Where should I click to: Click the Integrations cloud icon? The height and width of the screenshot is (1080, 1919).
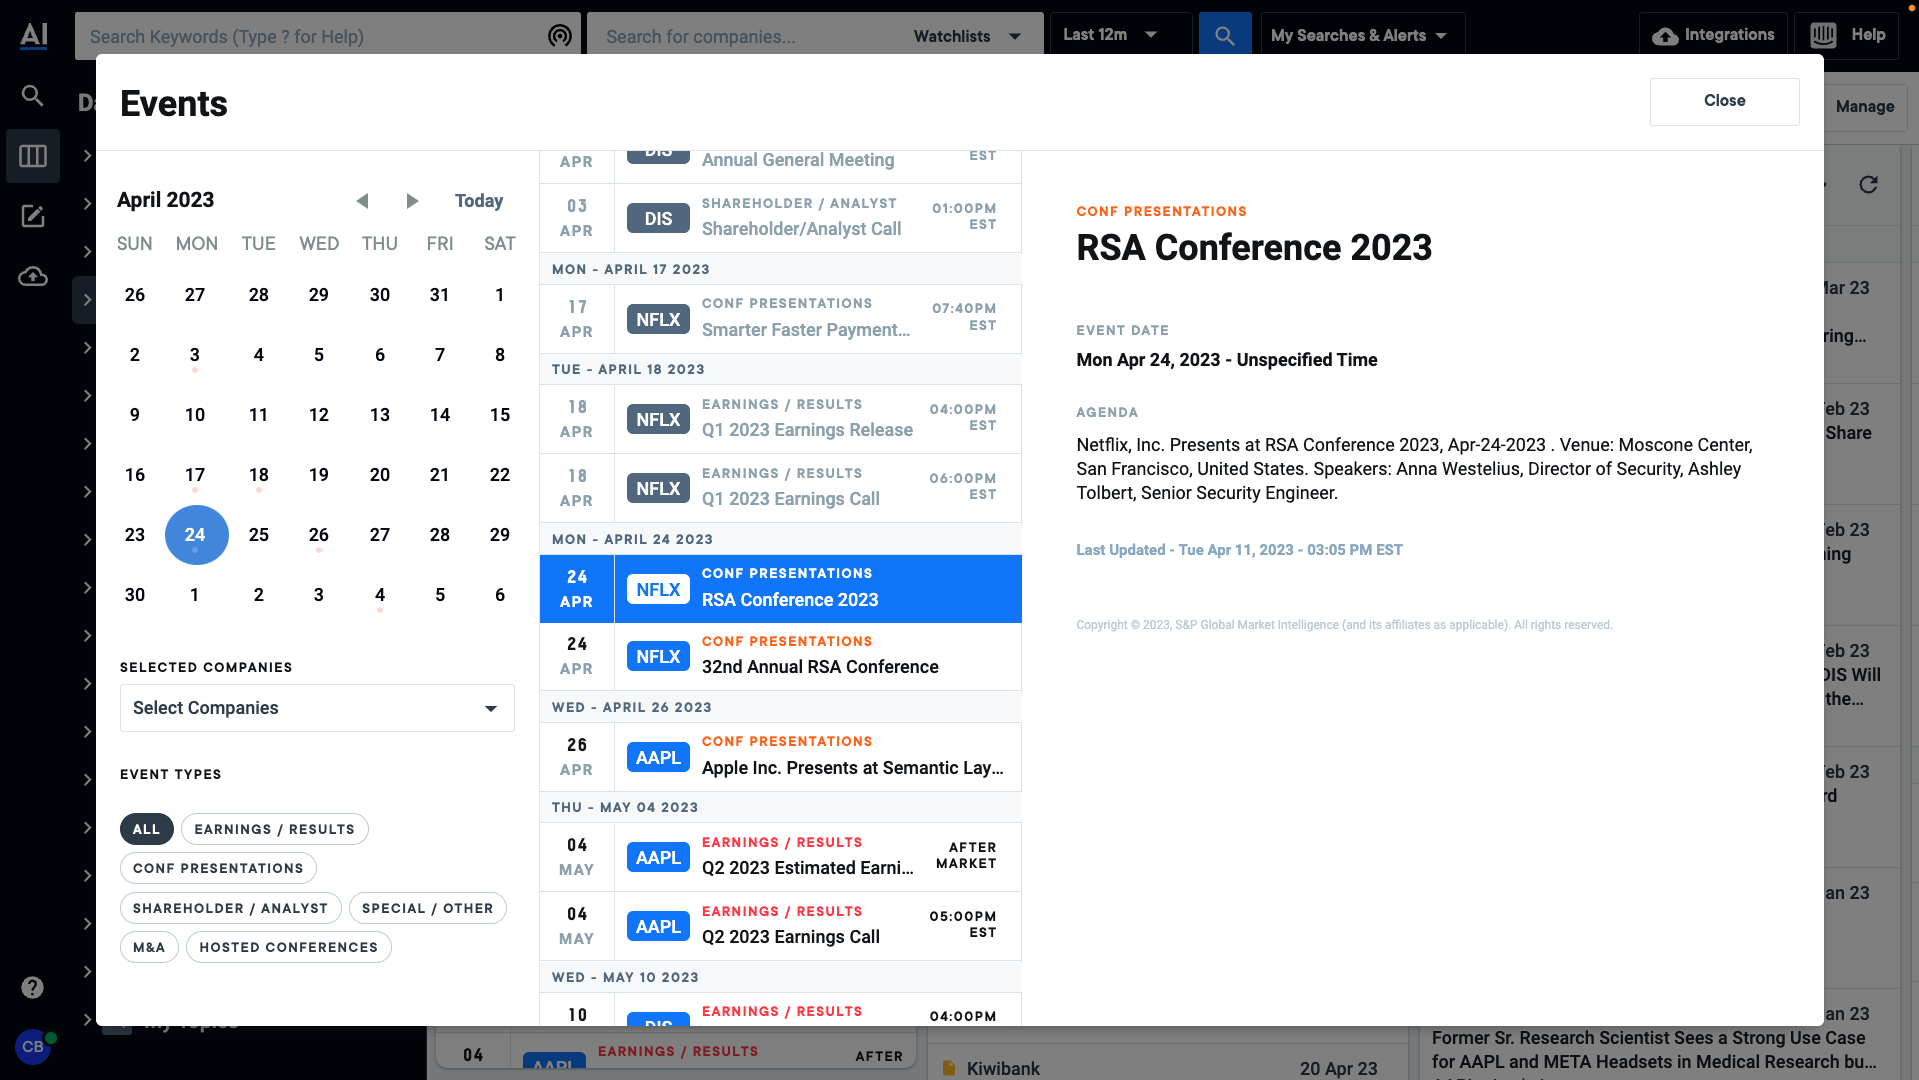(x=1665, y=36)
